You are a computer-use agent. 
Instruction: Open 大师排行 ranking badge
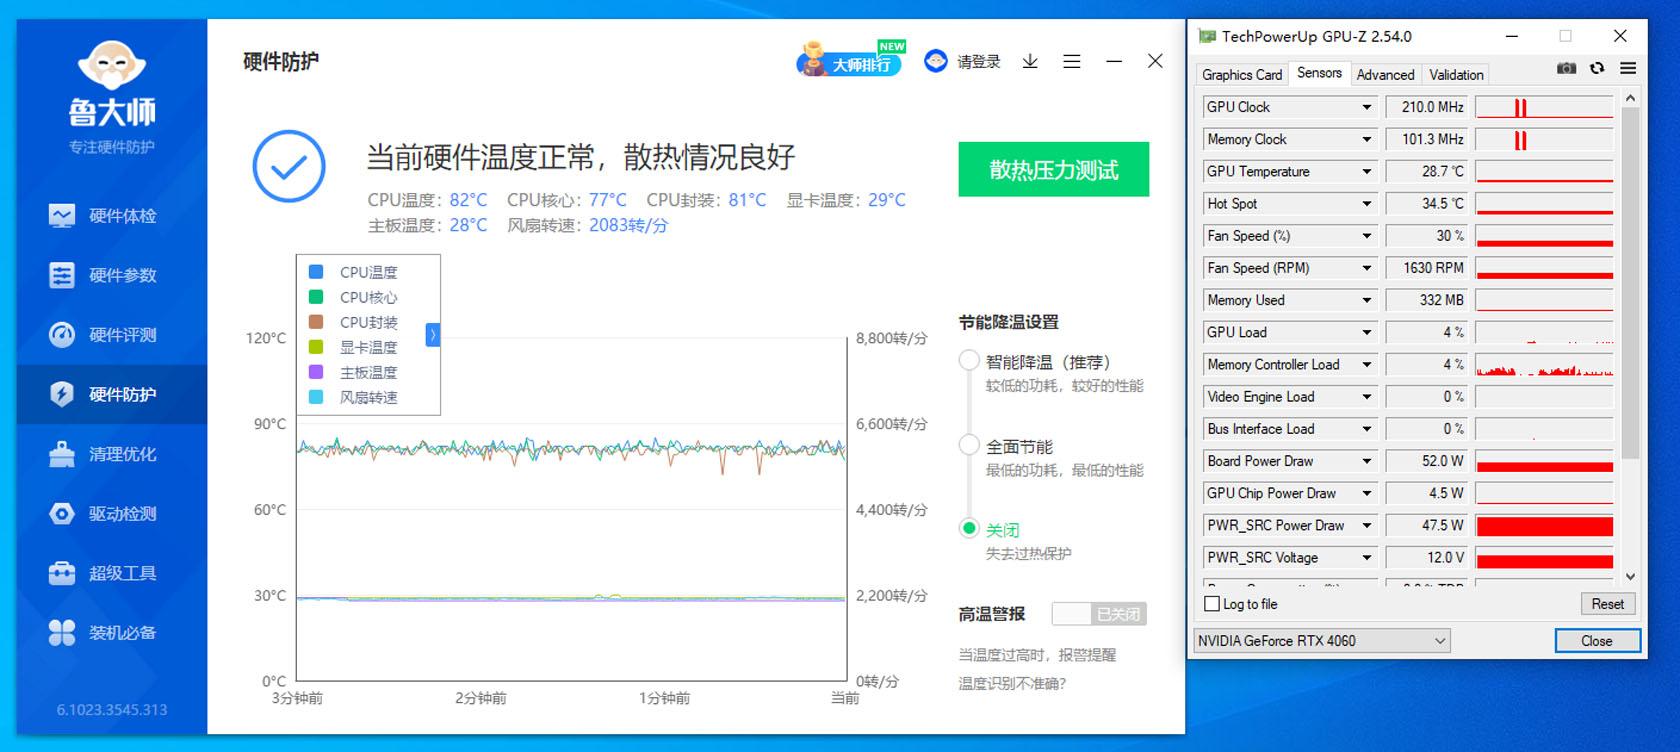tap(852, 60)
